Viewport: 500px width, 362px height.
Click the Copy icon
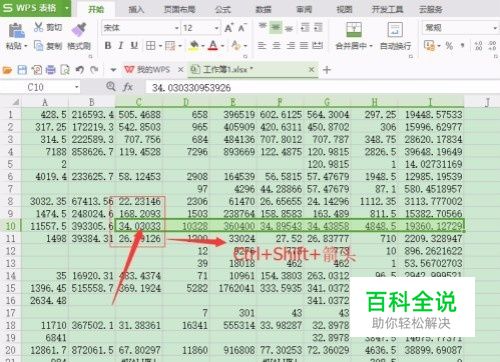click(x=39, y=46)
